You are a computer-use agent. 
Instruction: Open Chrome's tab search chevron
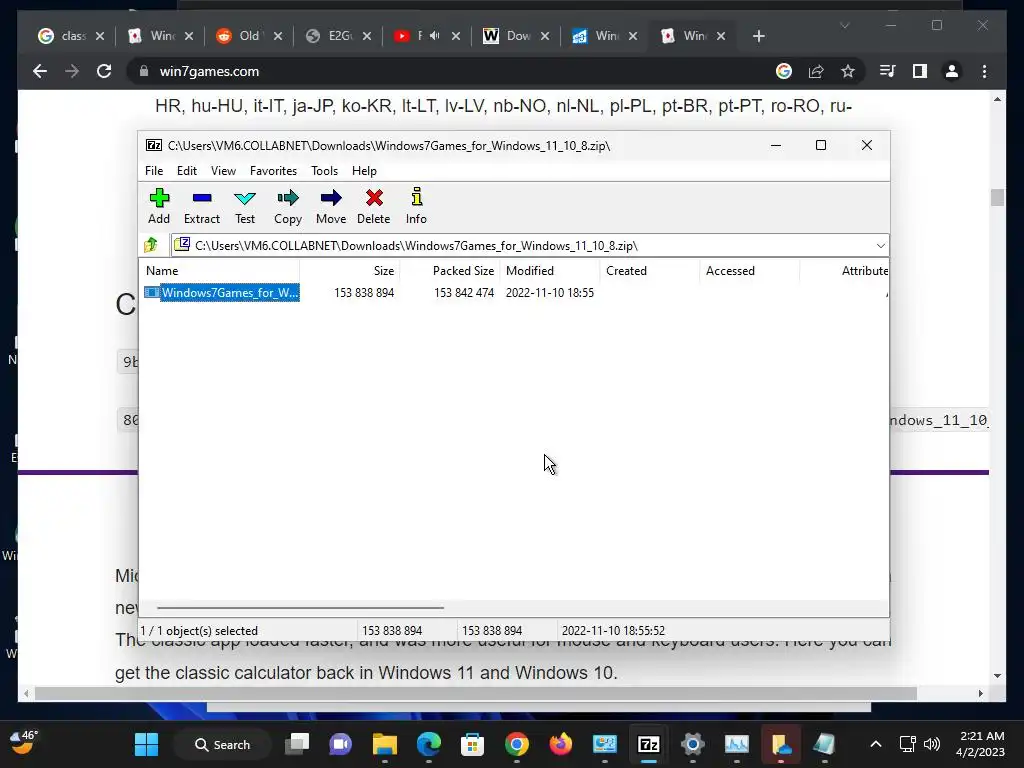tap(844, 25)
